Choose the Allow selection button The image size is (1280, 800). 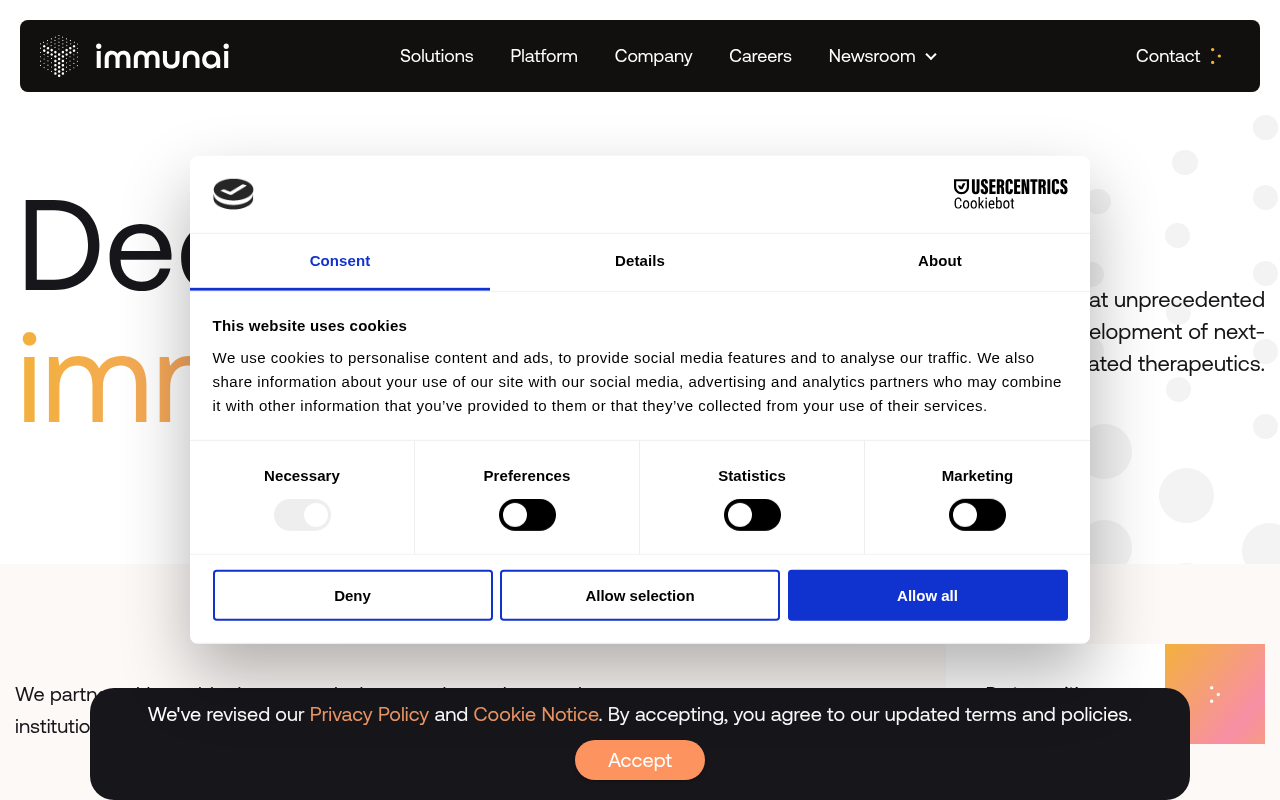tap(640, 595)
